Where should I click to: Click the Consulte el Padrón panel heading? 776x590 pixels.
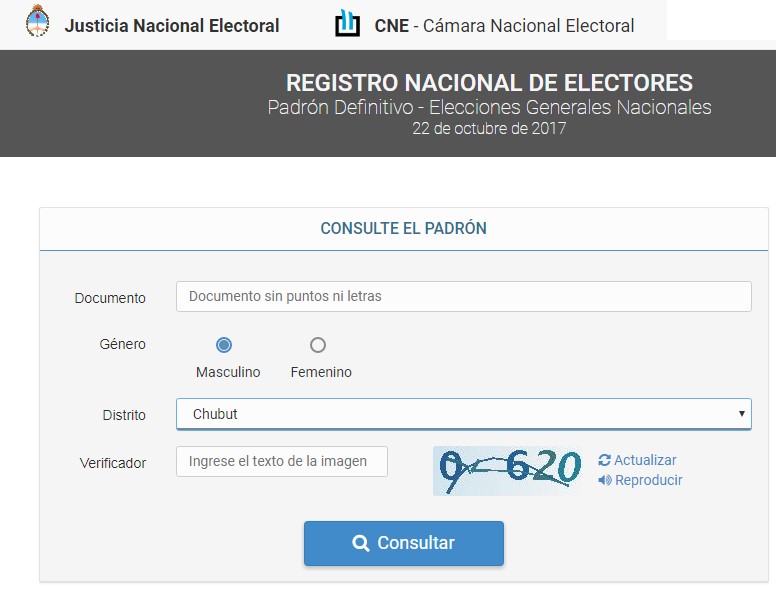(x=403, y=228)
